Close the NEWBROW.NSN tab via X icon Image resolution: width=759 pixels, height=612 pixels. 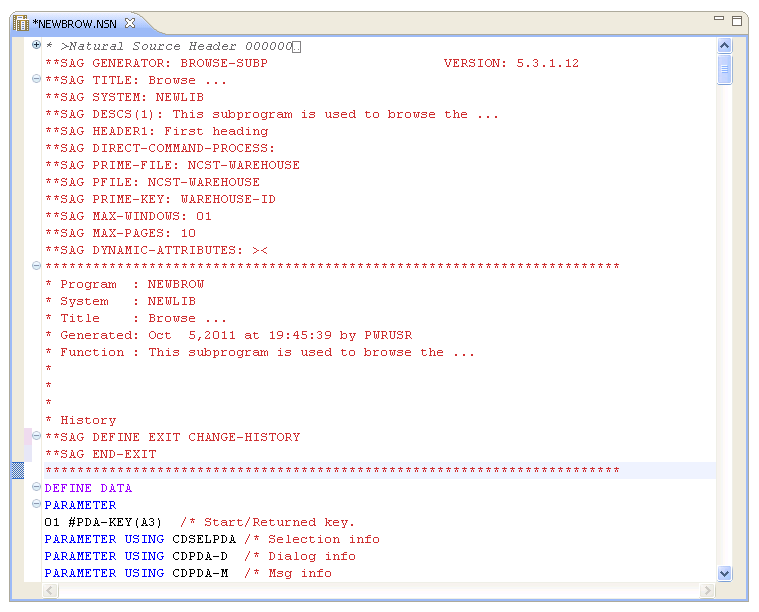pyautogui.click(x=130, y=23)
